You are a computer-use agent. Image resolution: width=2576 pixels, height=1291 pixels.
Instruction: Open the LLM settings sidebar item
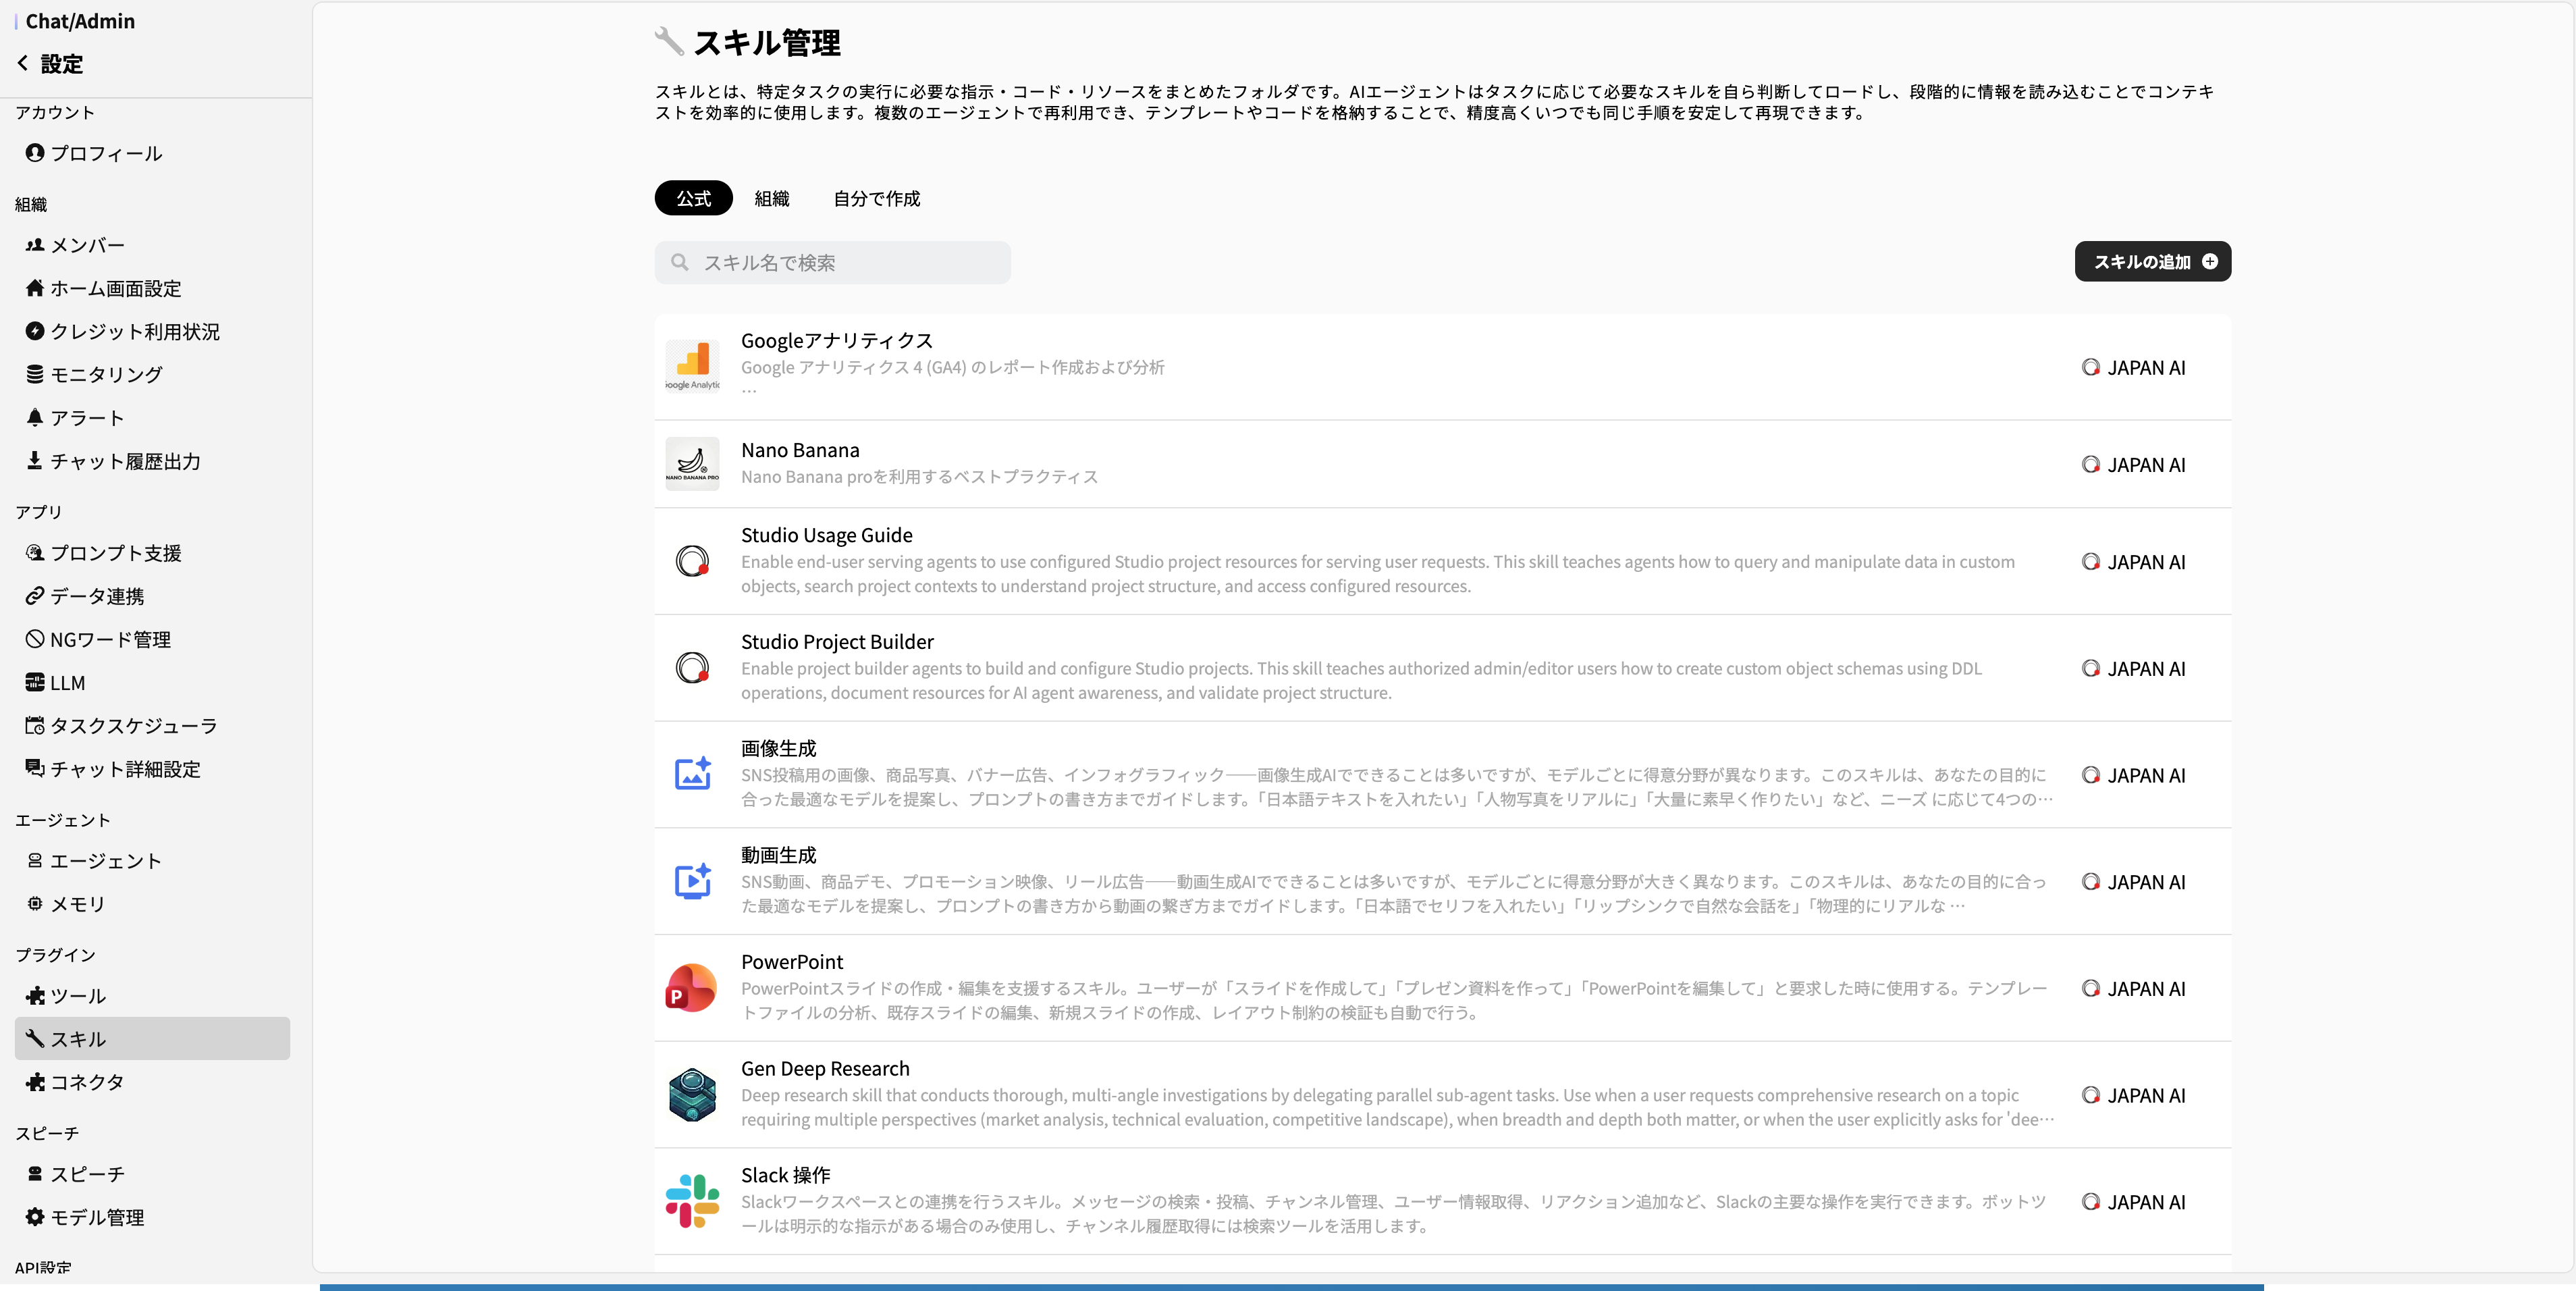(x=67, y=682)
